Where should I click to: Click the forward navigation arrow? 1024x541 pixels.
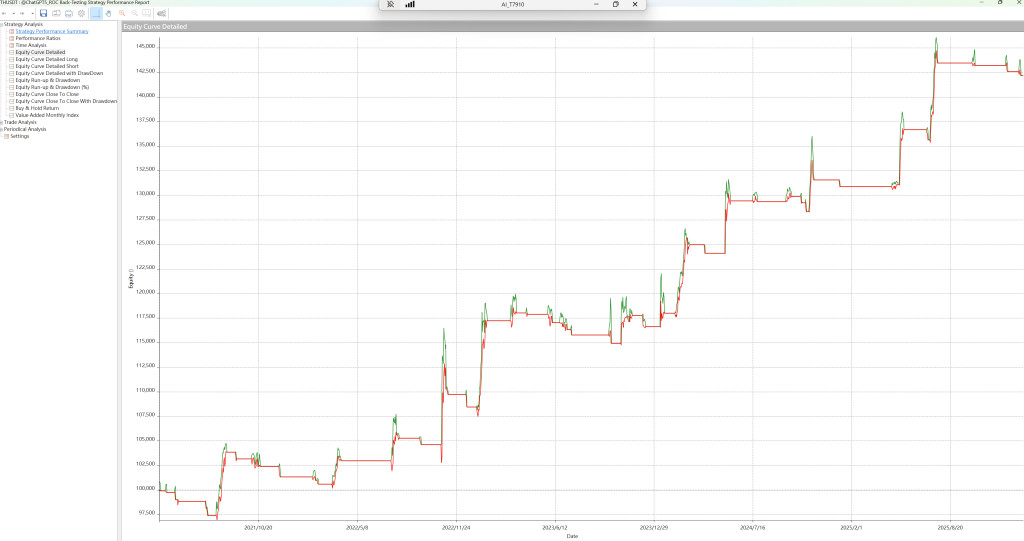[22, 13]
